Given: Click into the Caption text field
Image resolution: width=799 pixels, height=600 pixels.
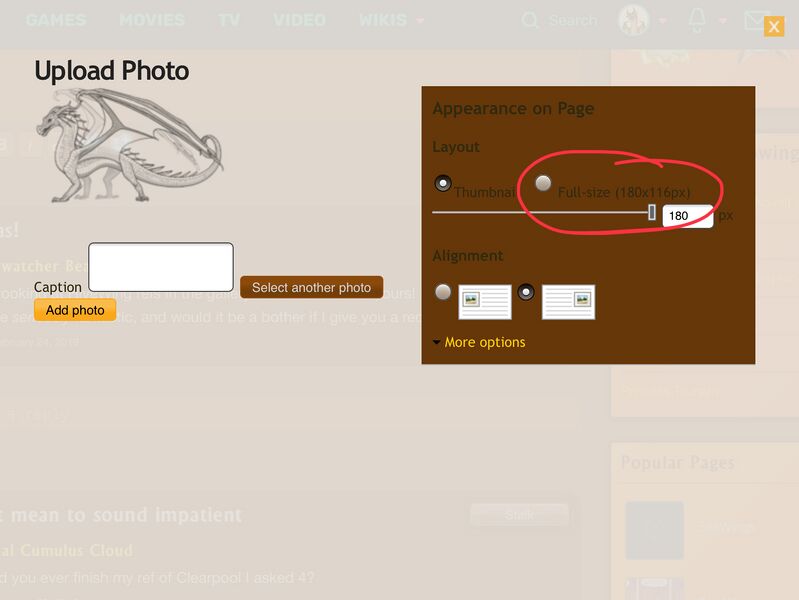Looking at the screenshot, I should coord(161,267).
